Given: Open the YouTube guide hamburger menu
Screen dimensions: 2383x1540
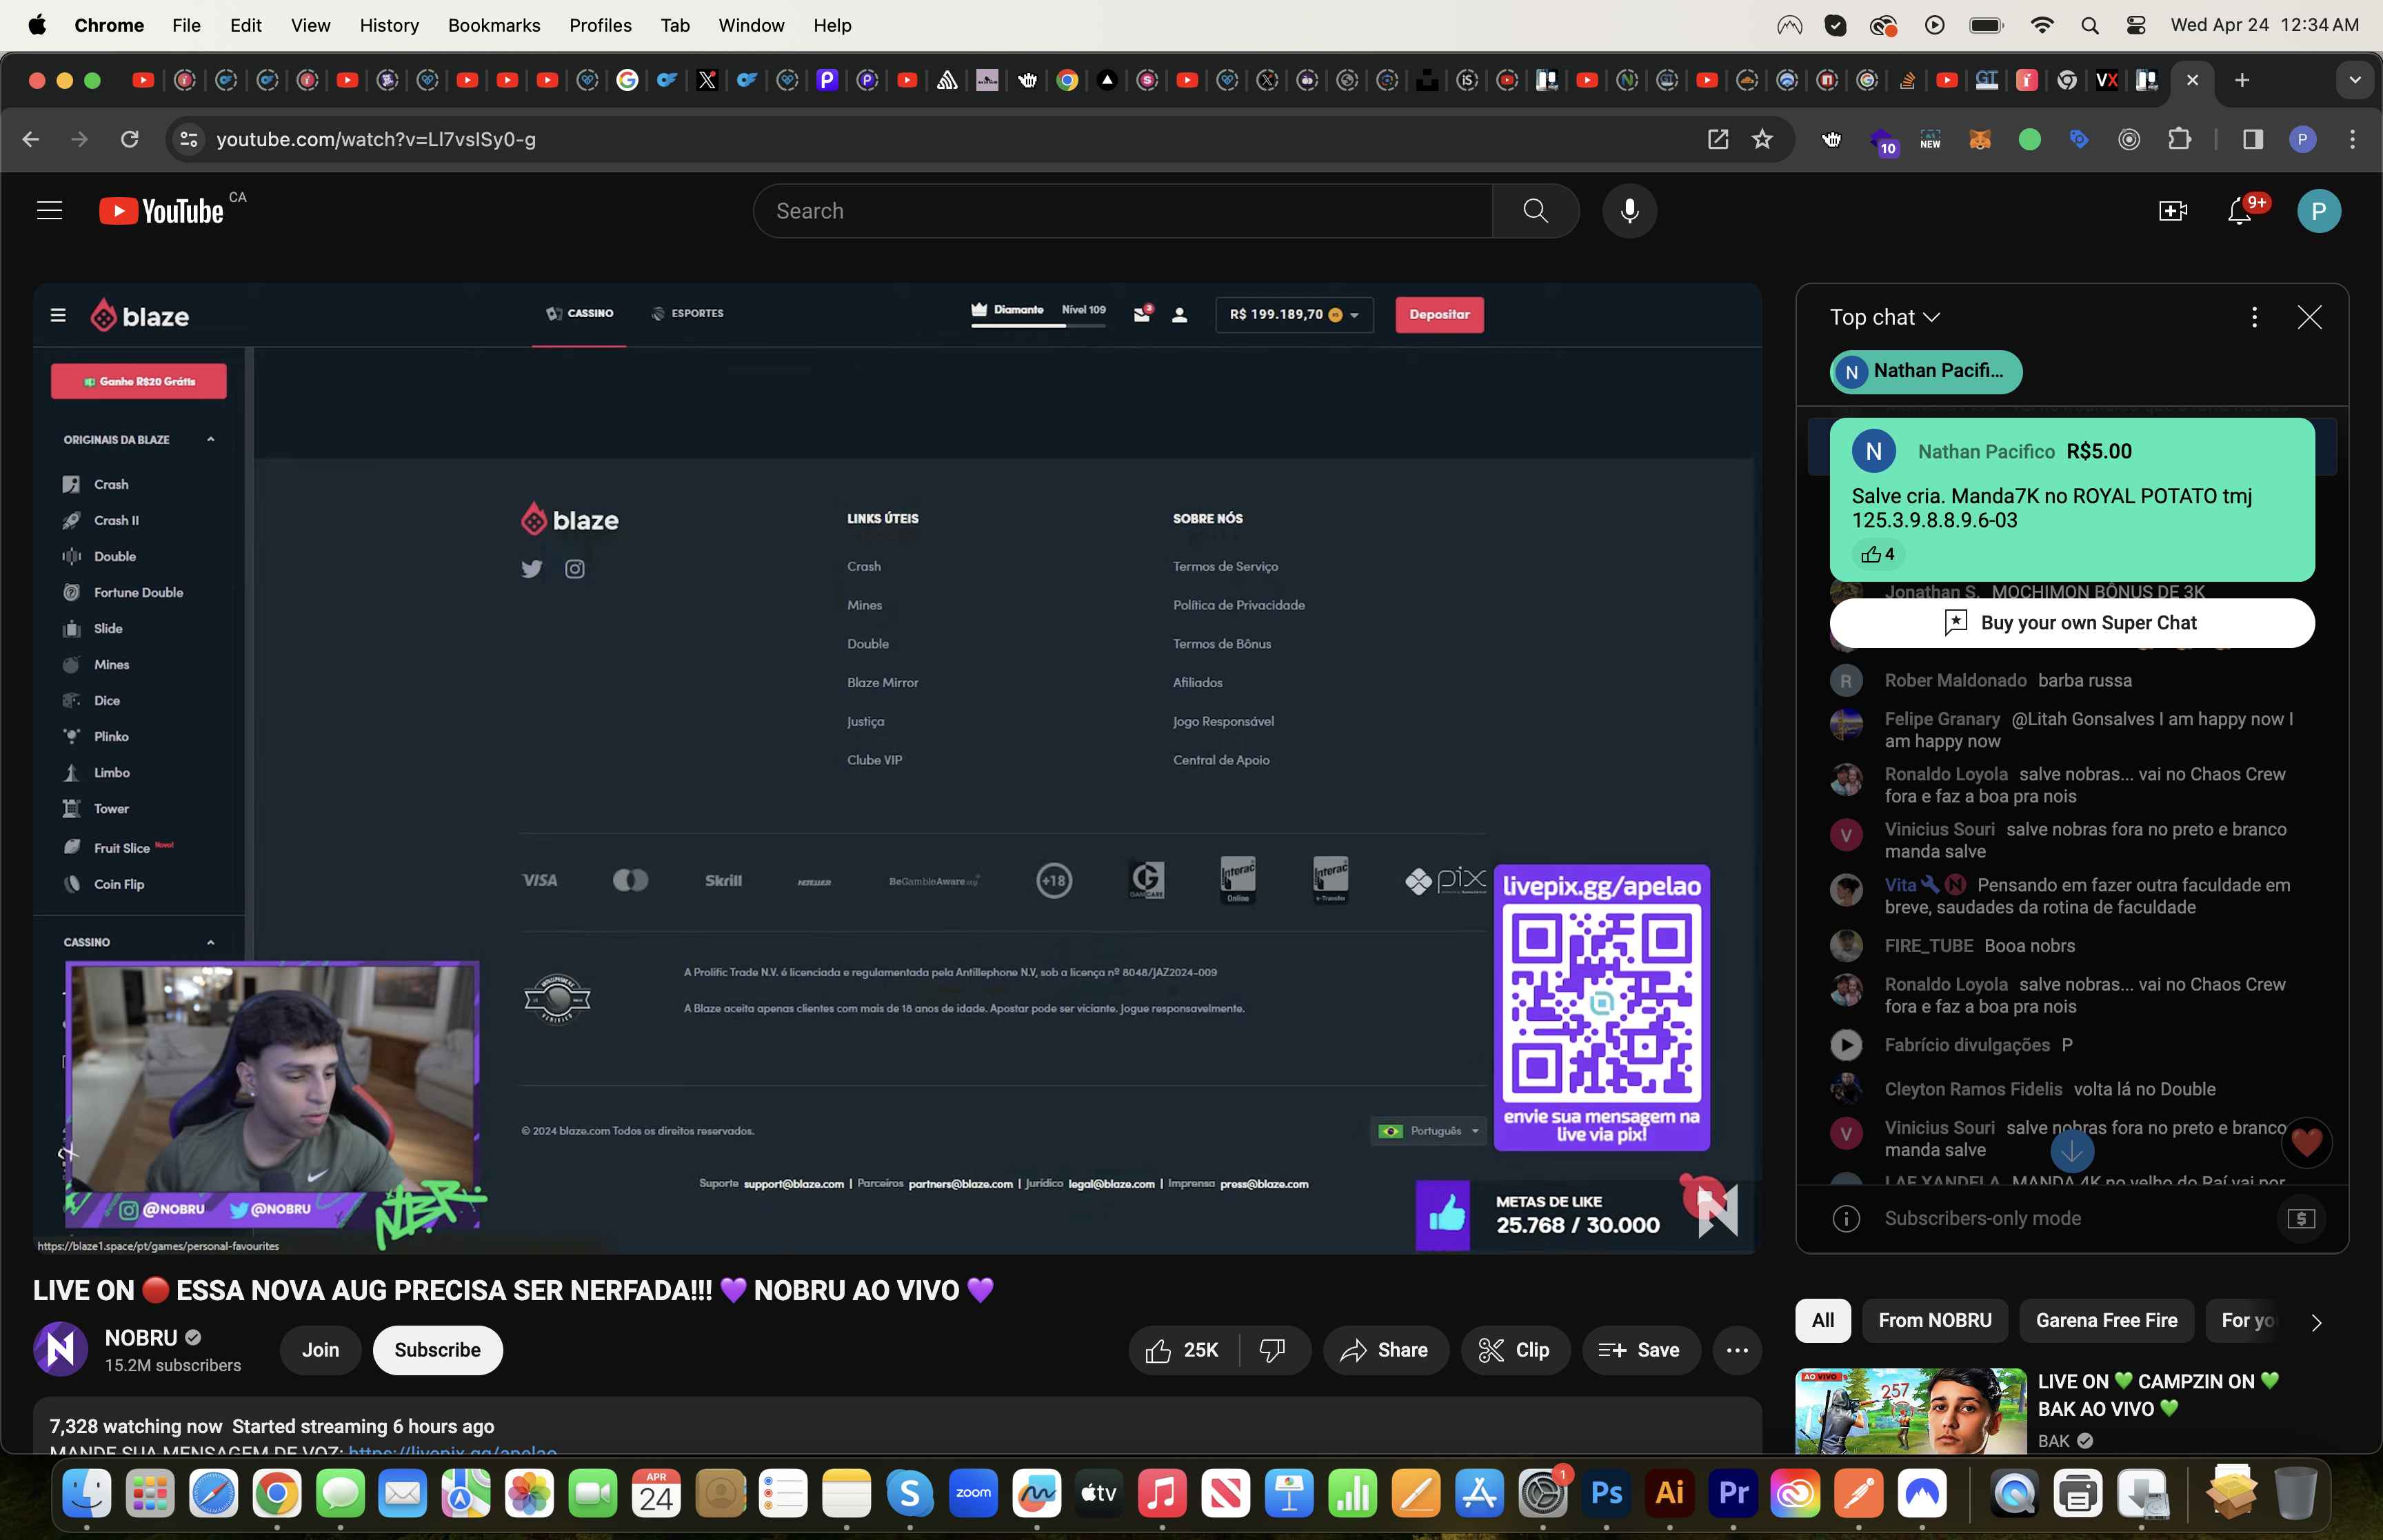Looking at the screenshot, I should (49, 211).
